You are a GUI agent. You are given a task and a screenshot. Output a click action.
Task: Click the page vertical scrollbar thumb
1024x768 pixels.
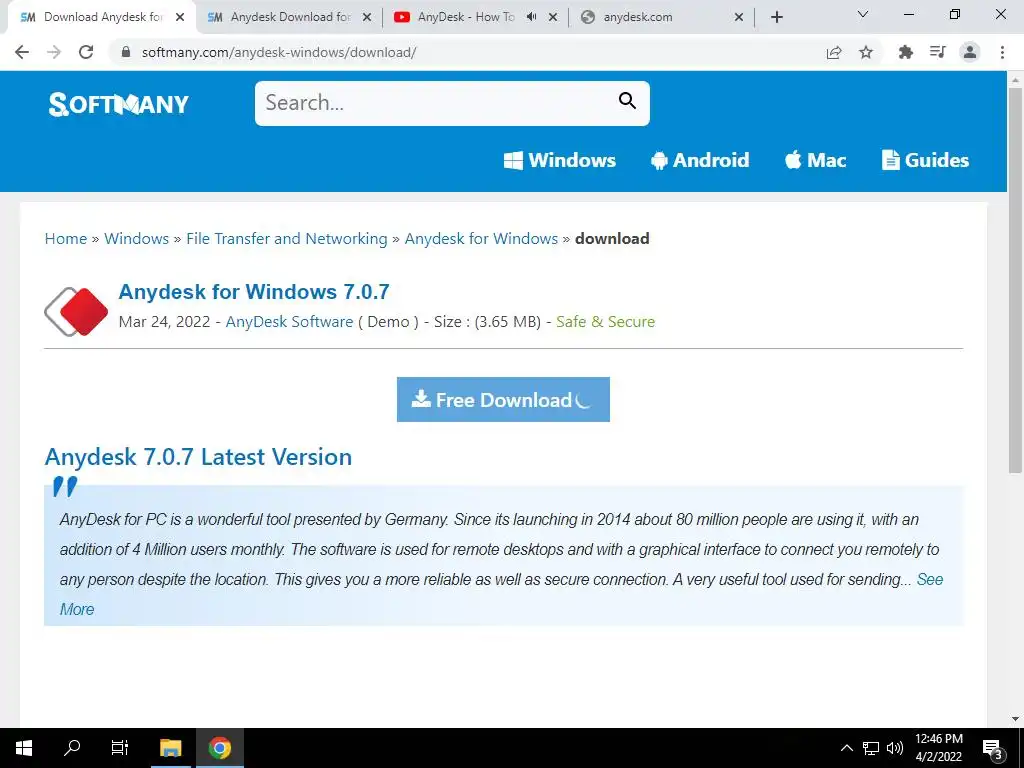point(1015,280)
